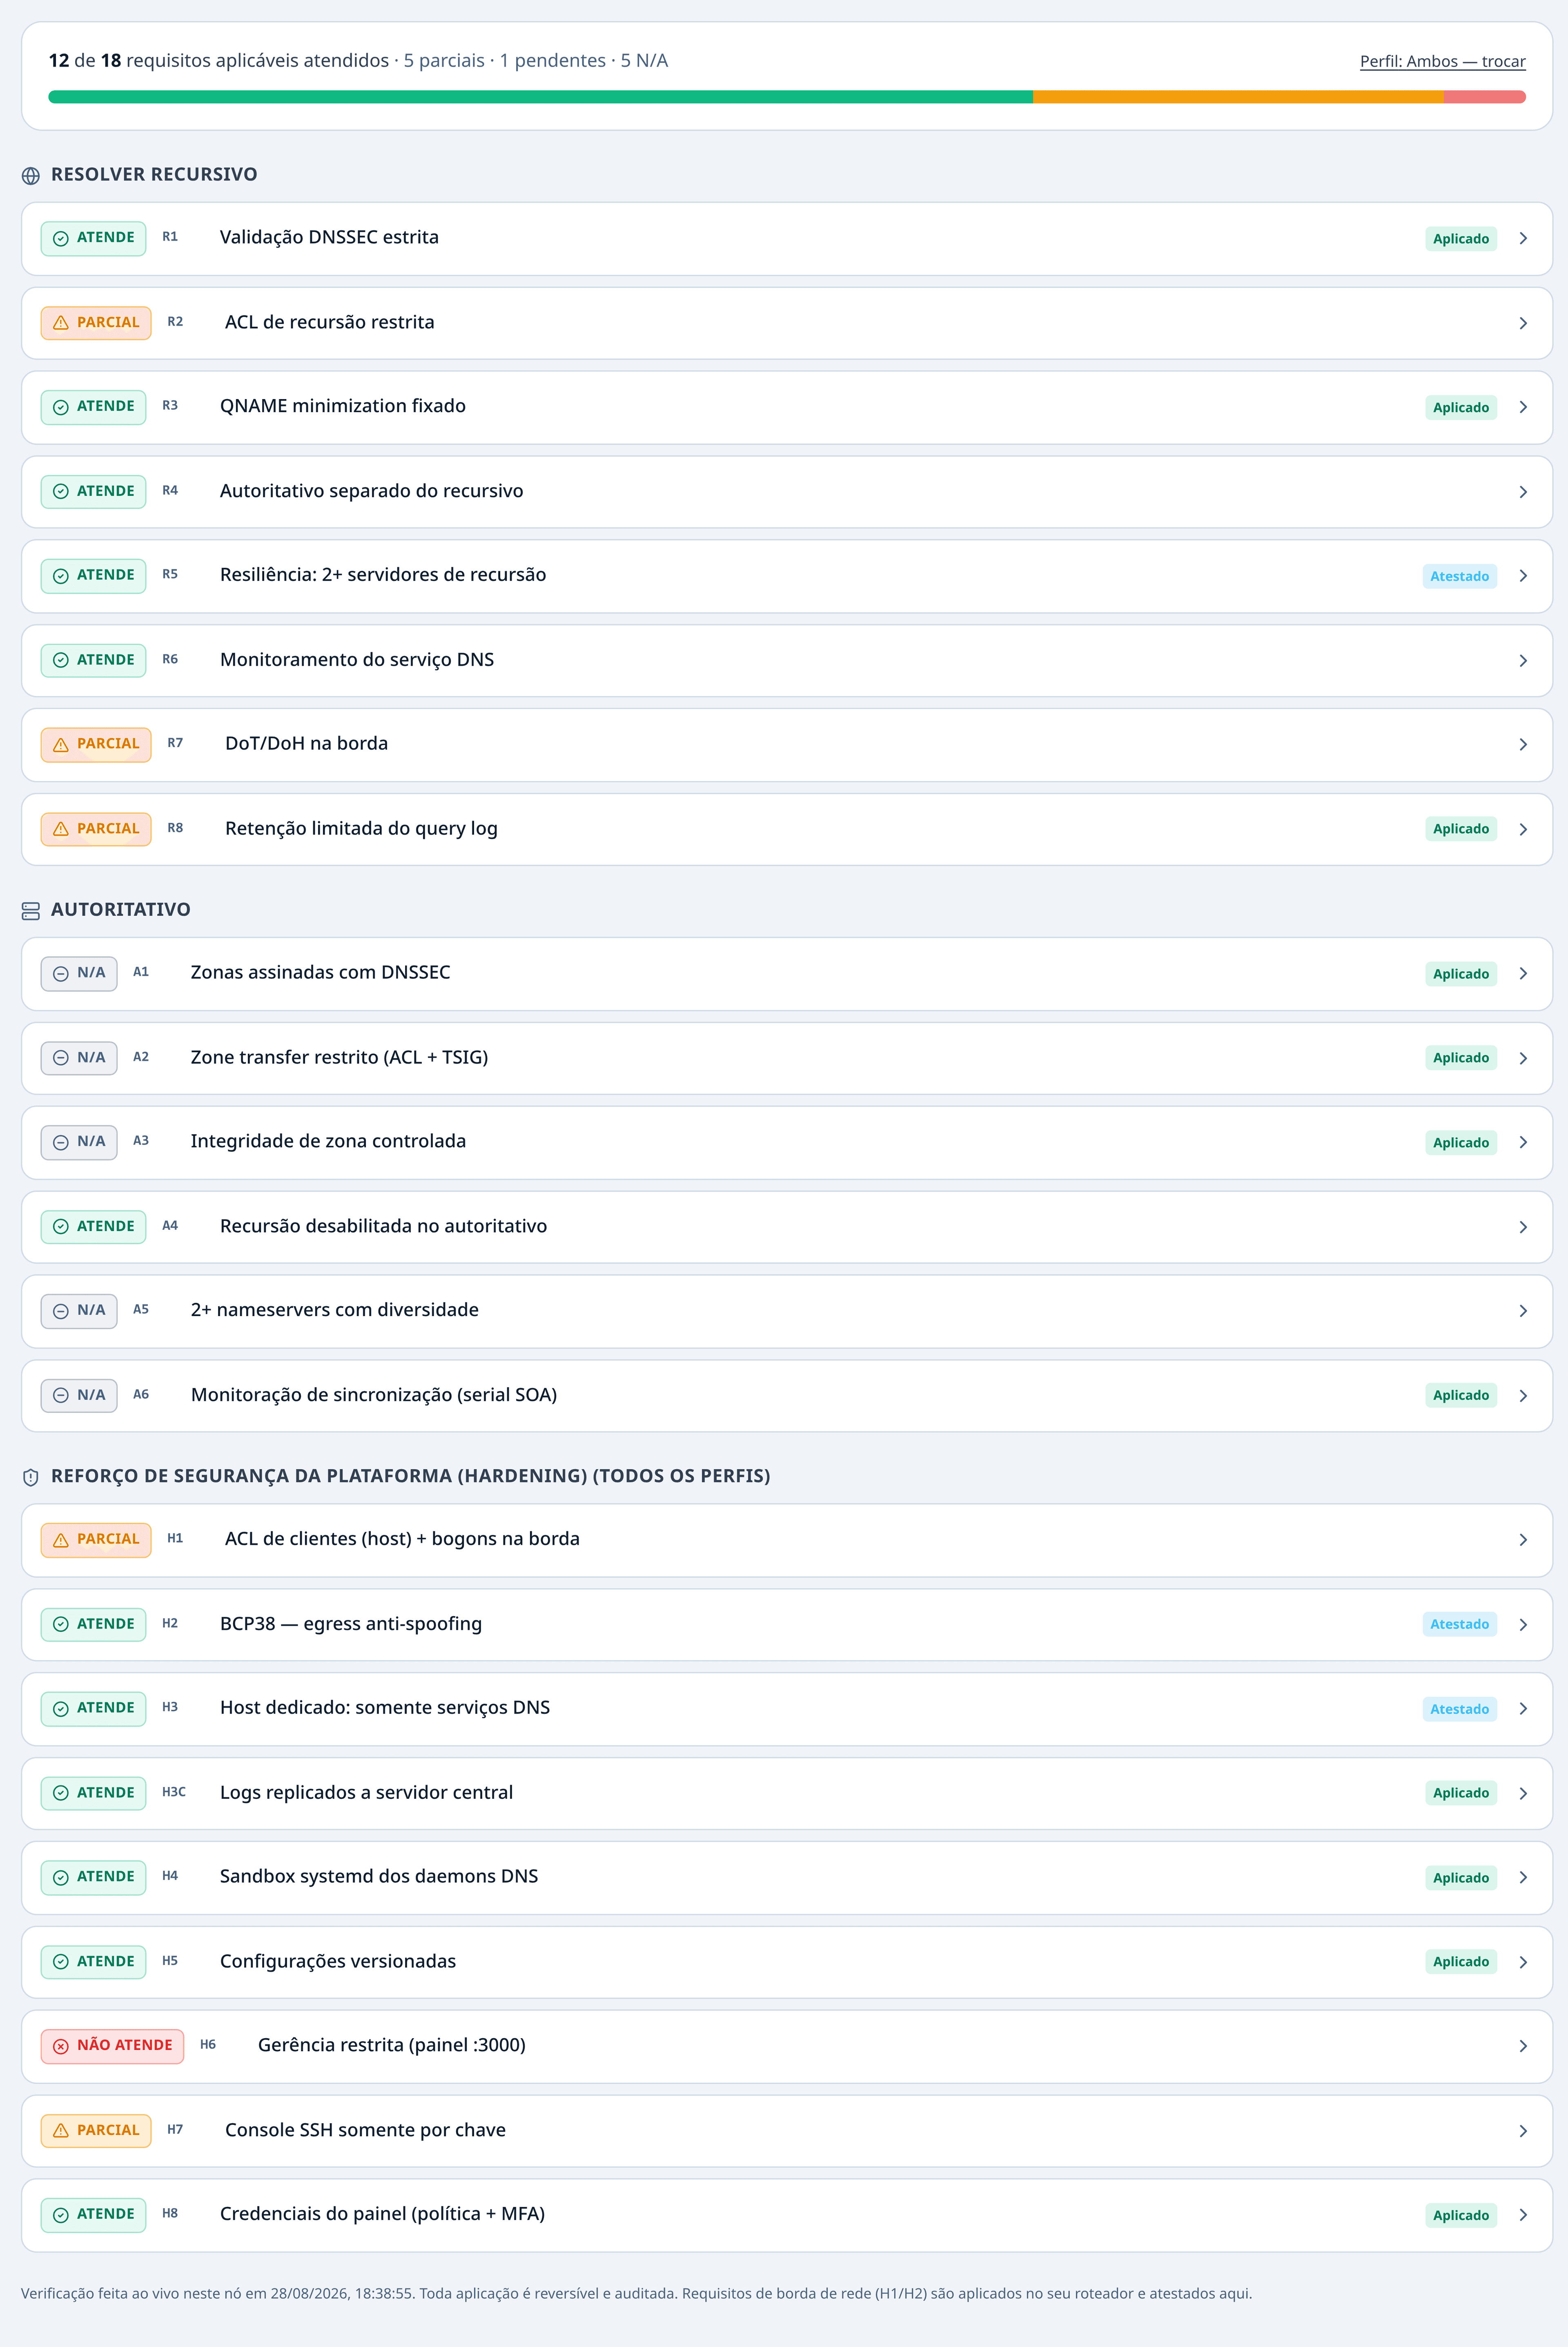This screenshot has height=2347, width=1568.
Task: Click N/A badge on A3 Integridade row
Action: [79, 1142]
